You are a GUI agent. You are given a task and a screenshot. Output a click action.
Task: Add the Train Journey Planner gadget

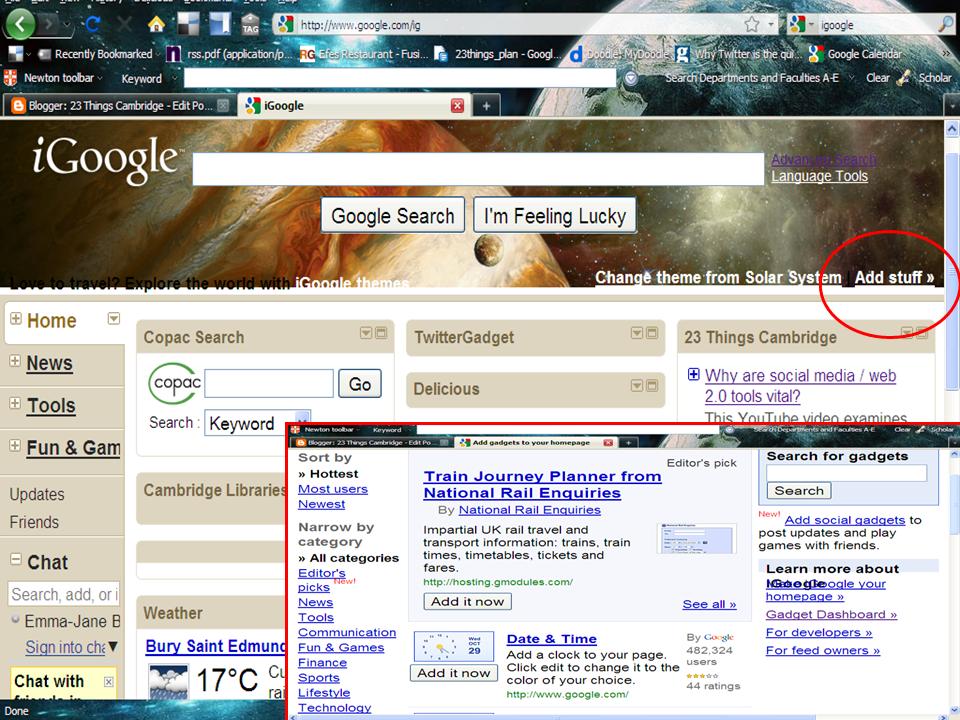coord(467,601)
